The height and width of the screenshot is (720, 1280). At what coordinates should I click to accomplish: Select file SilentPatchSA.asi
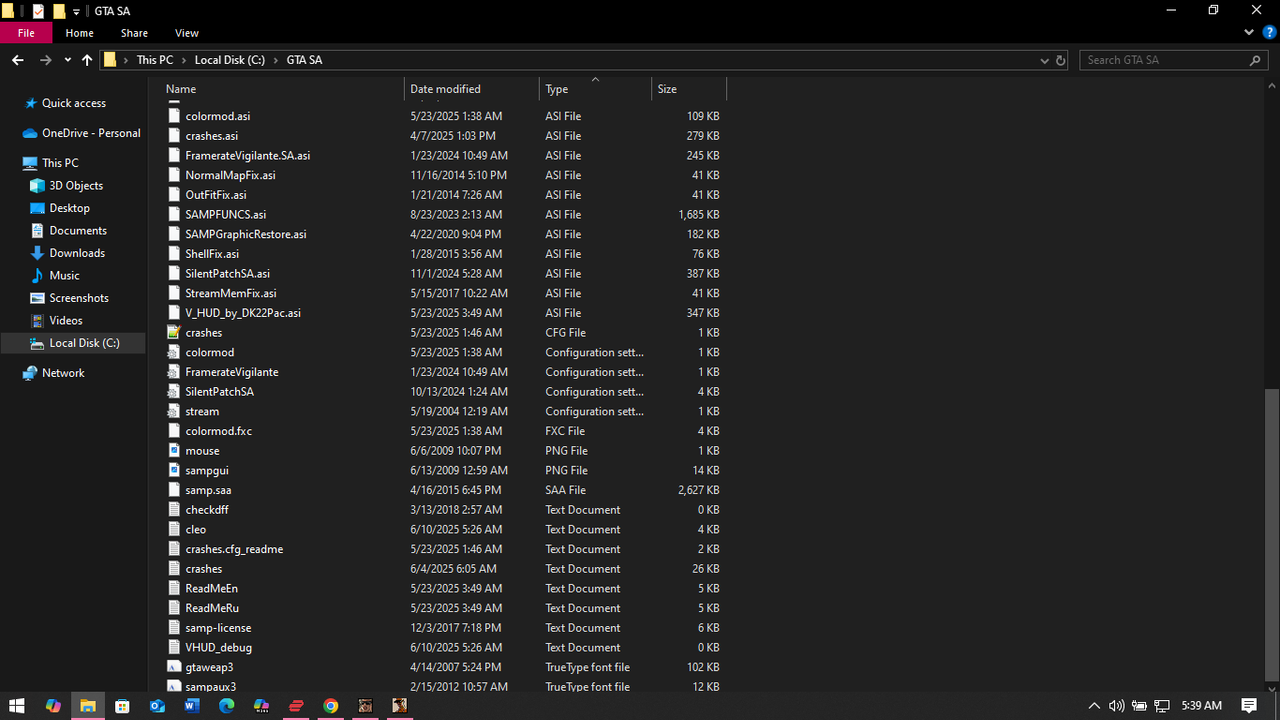point(228,274)
